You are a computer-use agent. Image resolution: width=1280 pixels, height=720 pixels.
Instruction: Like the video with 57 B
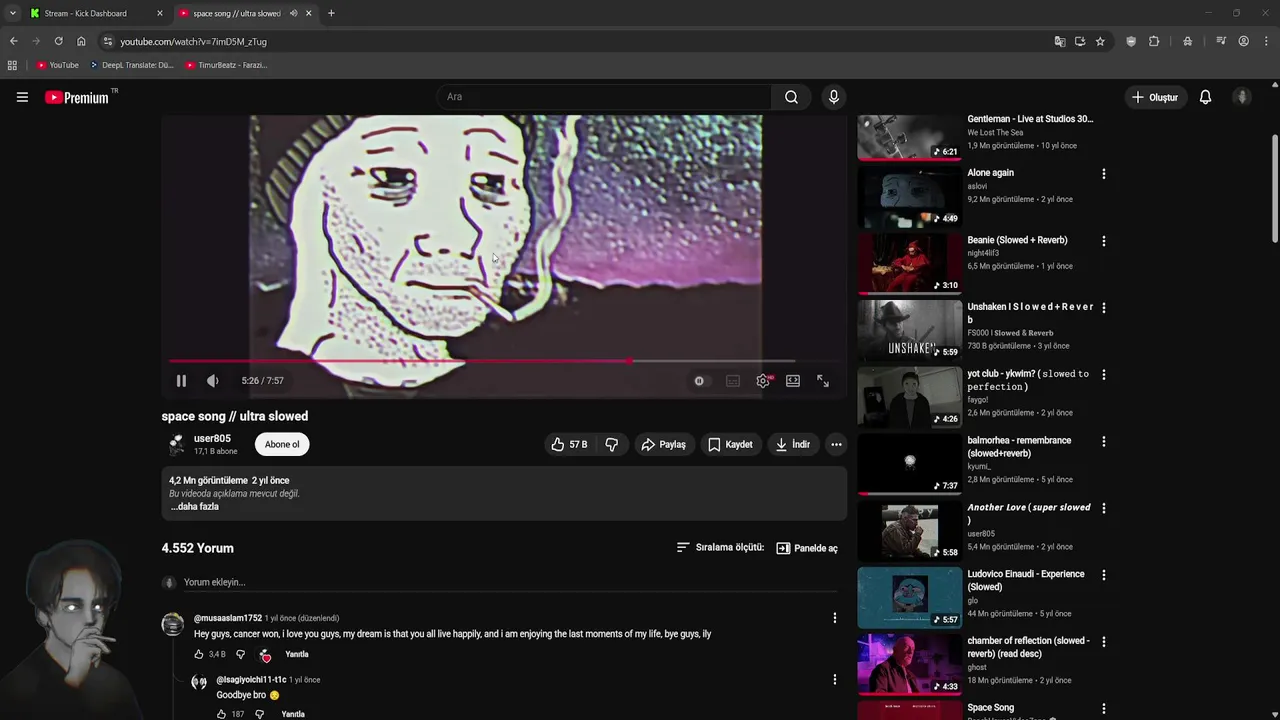click(569, 444)
